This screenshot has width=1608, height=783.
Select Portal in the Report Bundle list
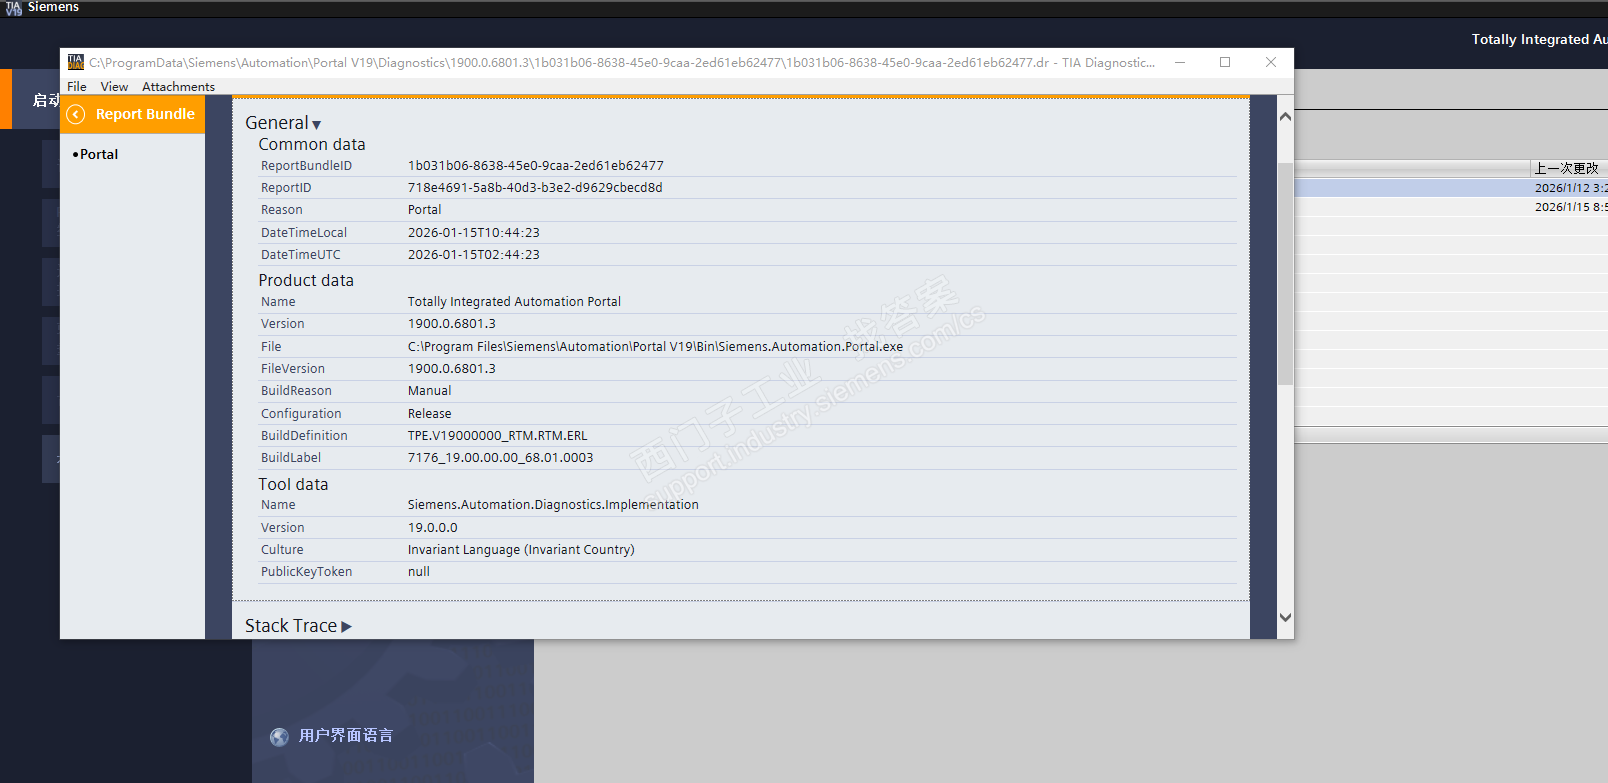coord(99,154)
